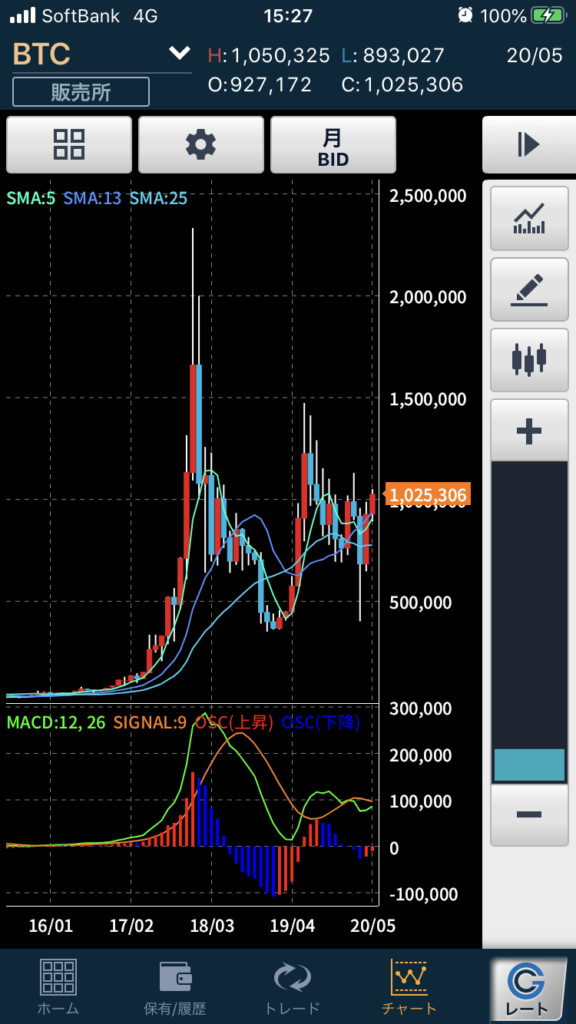Viewport: 576px width, 1024px height.
Task: Zoom out with the minus button
Action: tap(529, 814)
